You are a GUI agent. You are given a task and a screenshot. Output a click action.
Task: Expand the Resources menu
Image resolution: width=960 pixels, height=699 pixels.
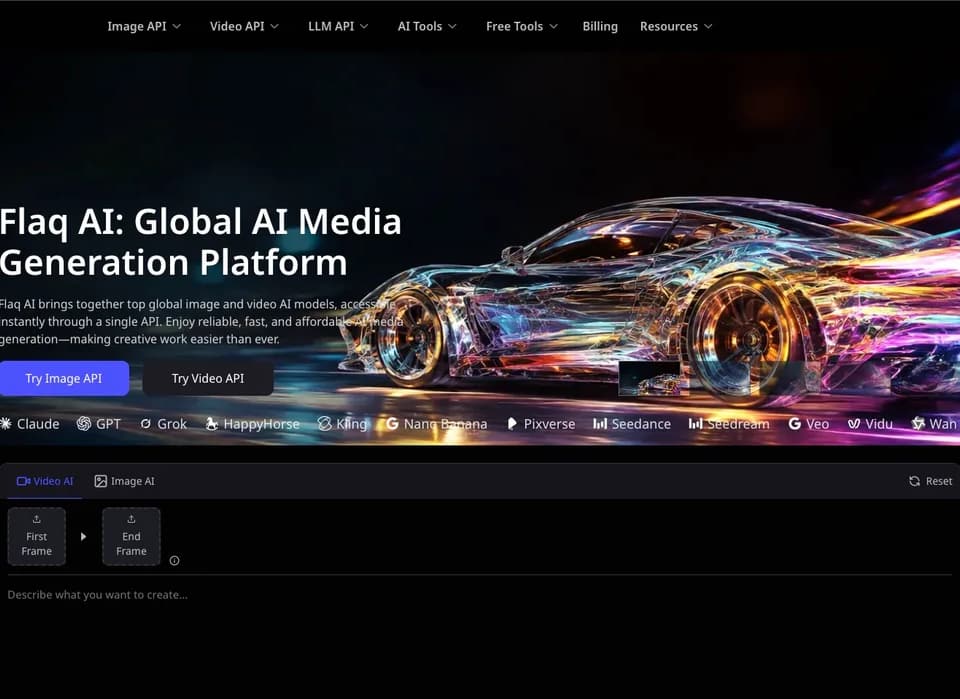(676, 26)
